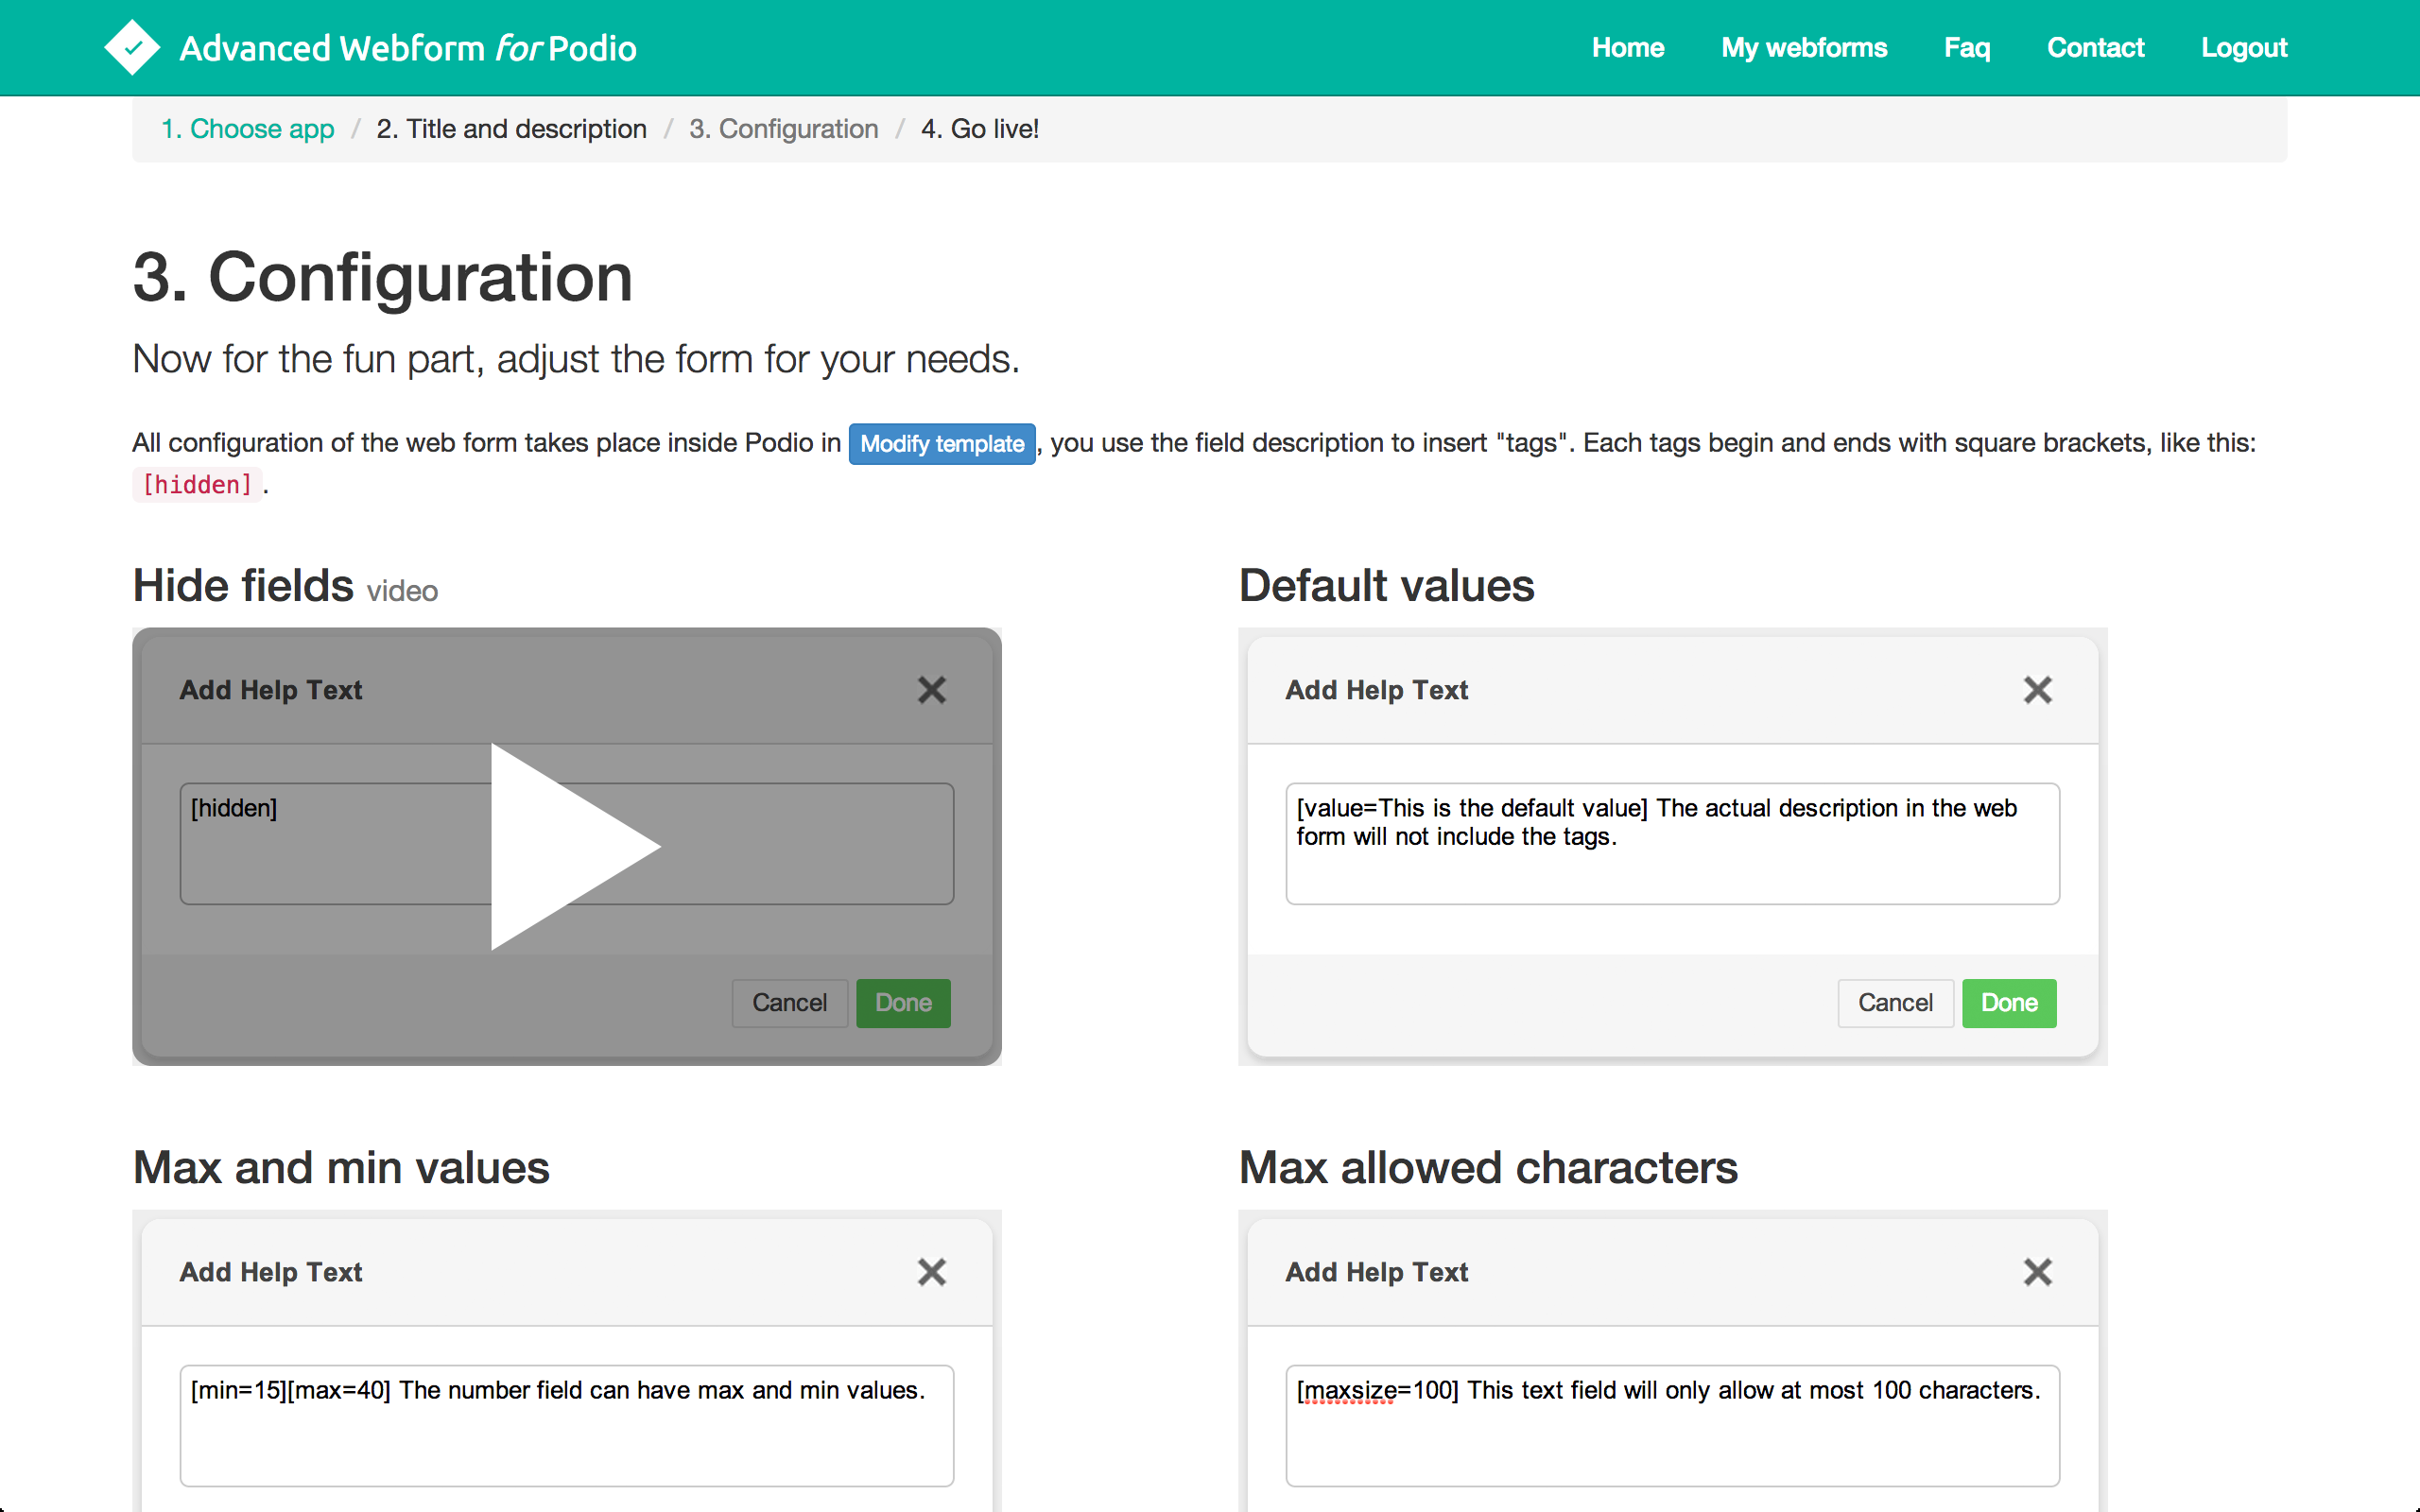Close the Hide fields help text dialog
Screen dimensions: 2420x1512
click(931, 690)
